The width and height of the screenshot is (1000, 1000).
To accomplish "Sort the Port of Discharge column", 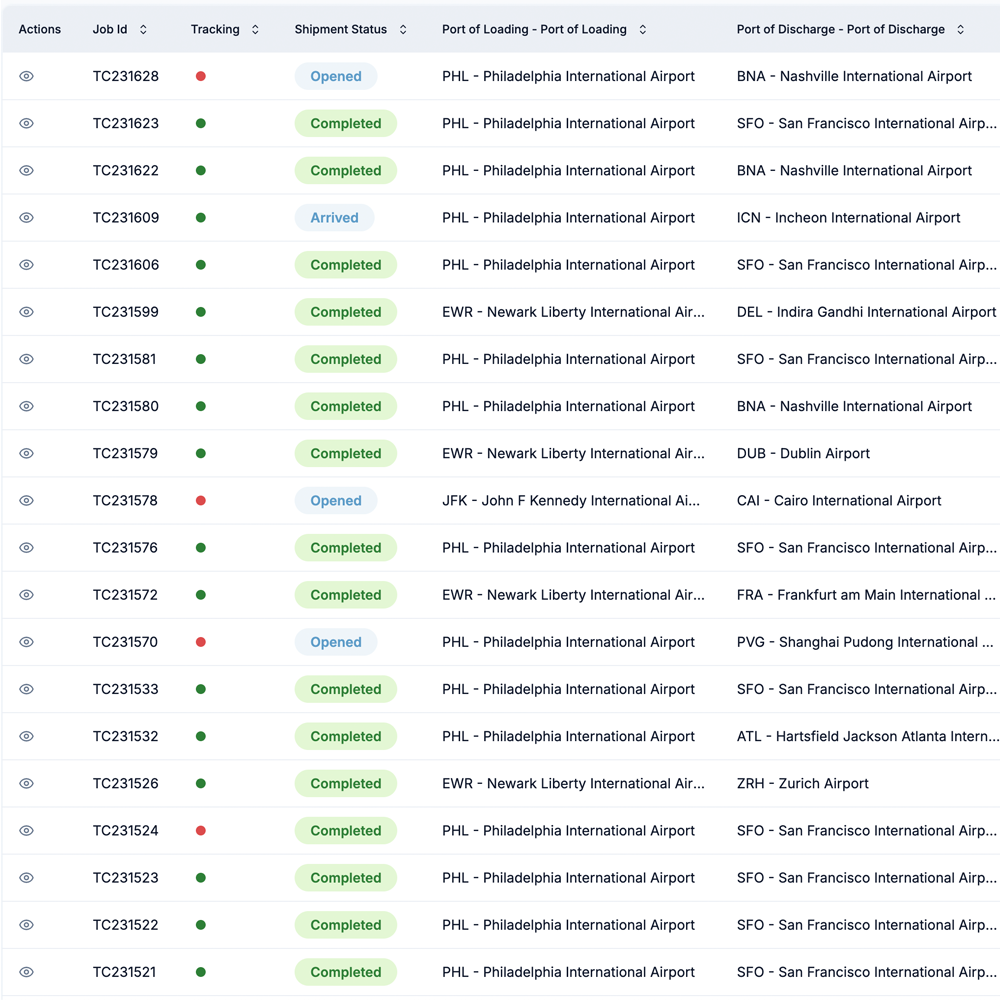I will 960,30.
